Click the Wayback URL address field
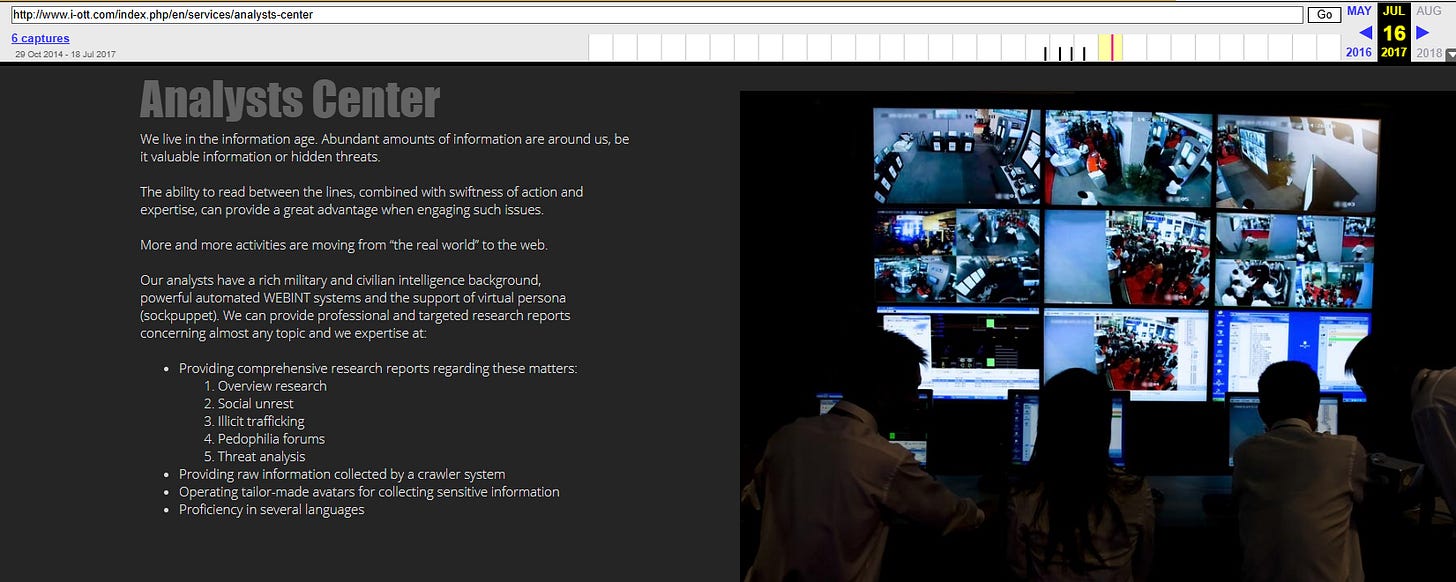The image size is (1456, 582). point(656,15)
